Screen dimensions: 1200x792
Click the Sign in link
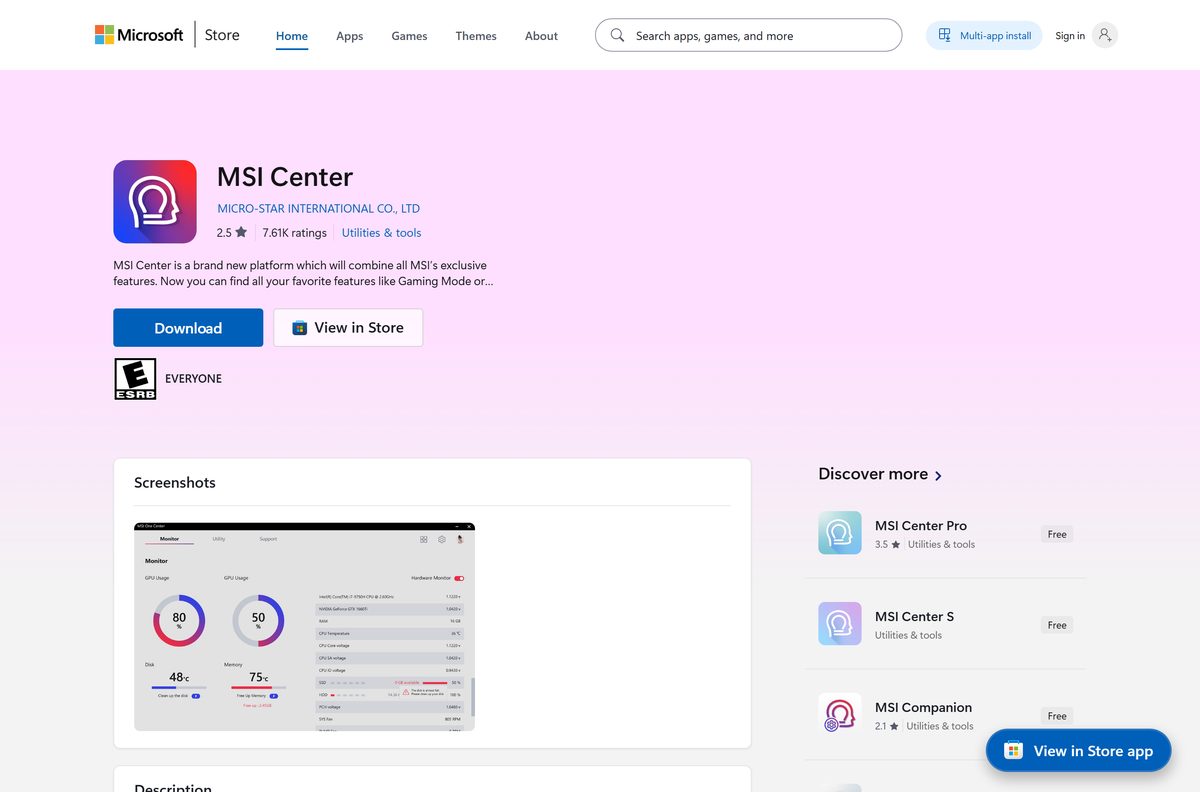click(x=1069, y=36)
